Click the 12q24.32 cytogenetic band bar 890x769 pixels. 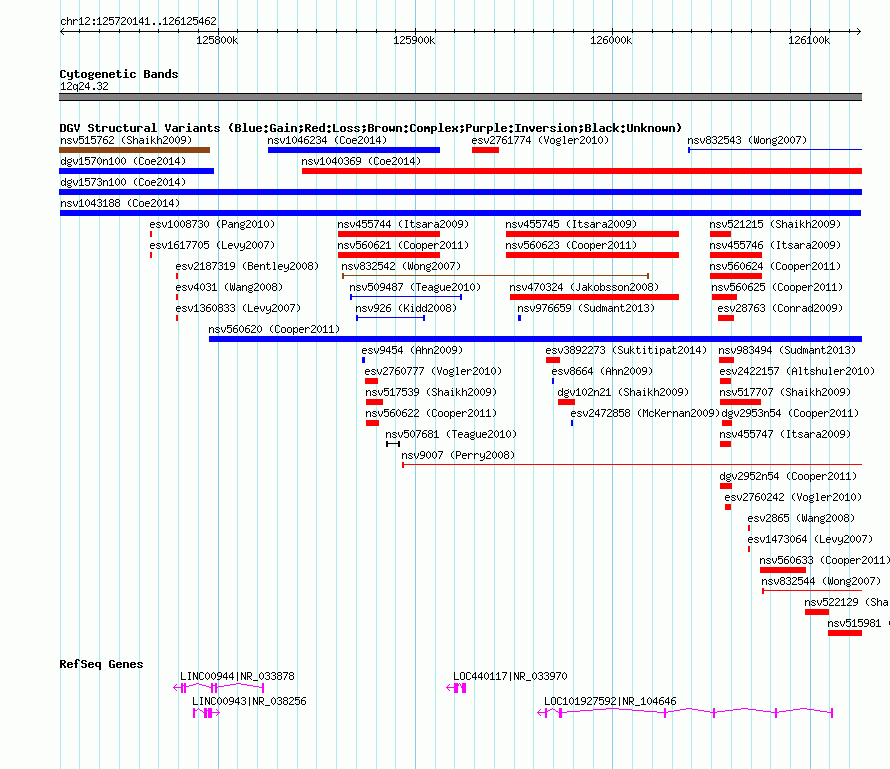[460, 97]
